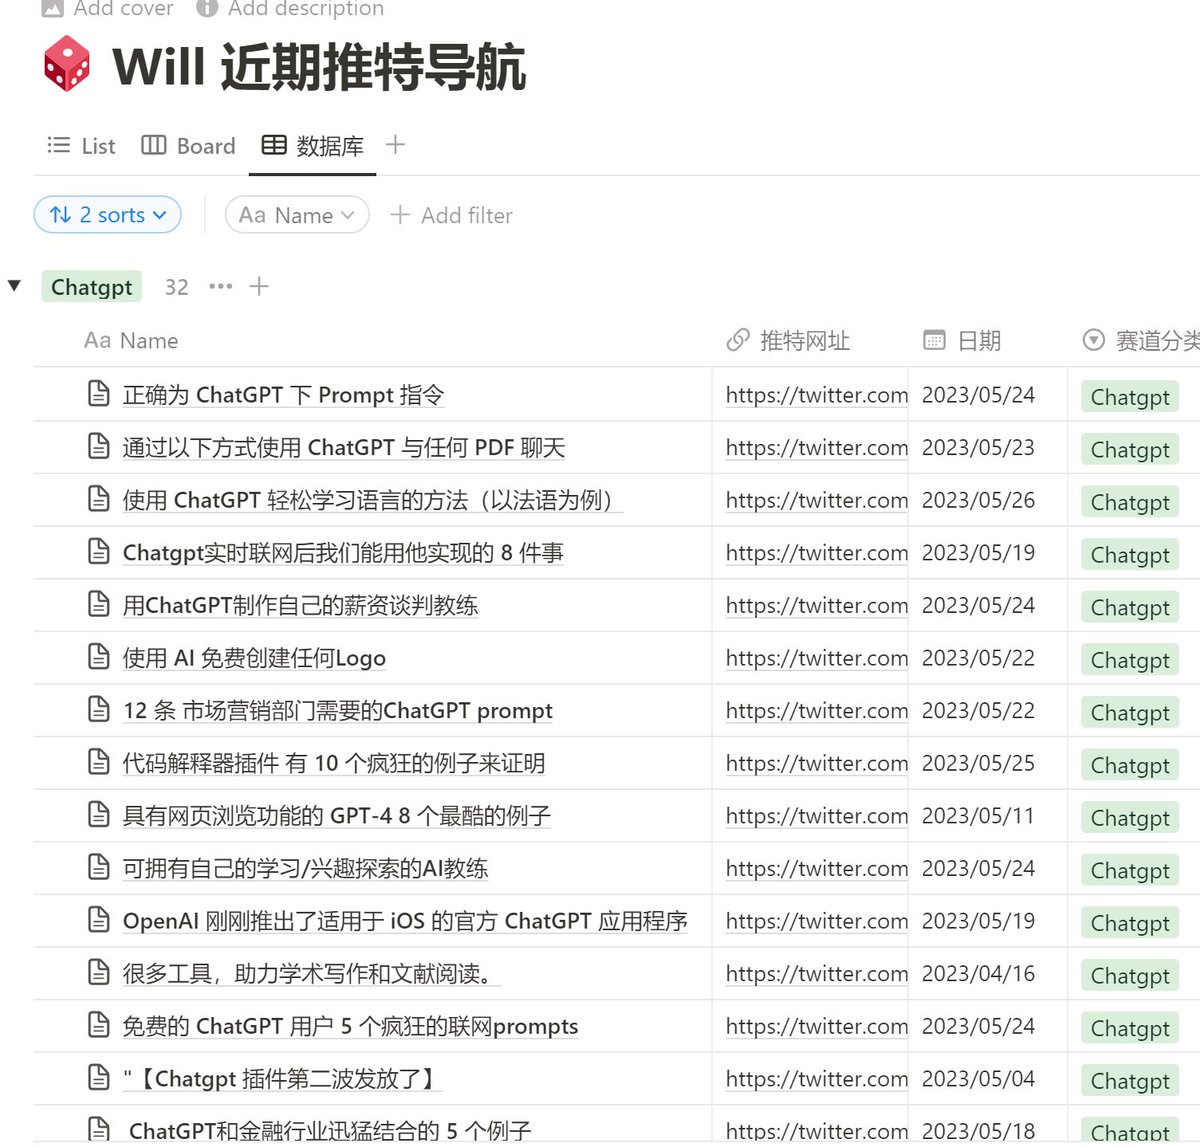Open page 用ChatGPT制作自己的薪资谈判教练
The image size is (1200, 1147).
300,605
